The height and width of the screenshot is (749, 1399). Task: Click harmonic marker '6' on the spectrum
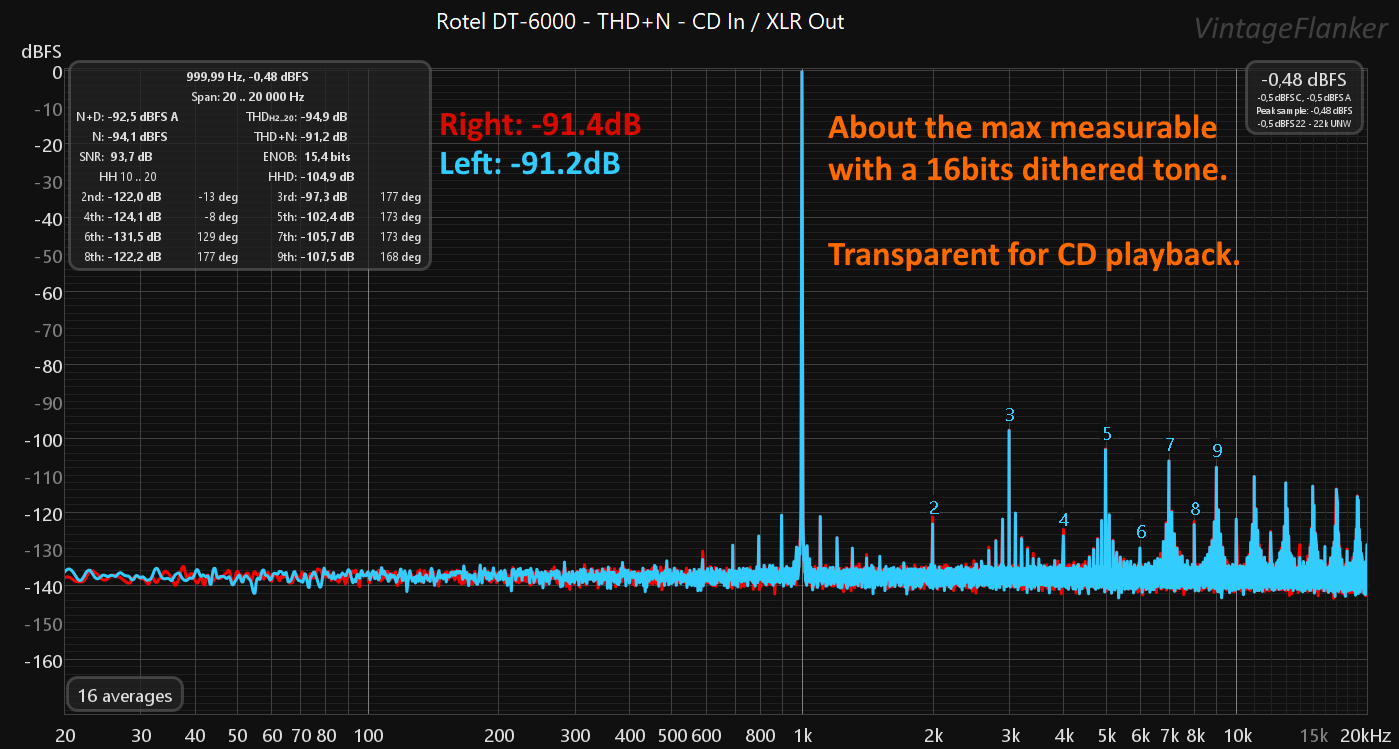[x=1141, y=532]
